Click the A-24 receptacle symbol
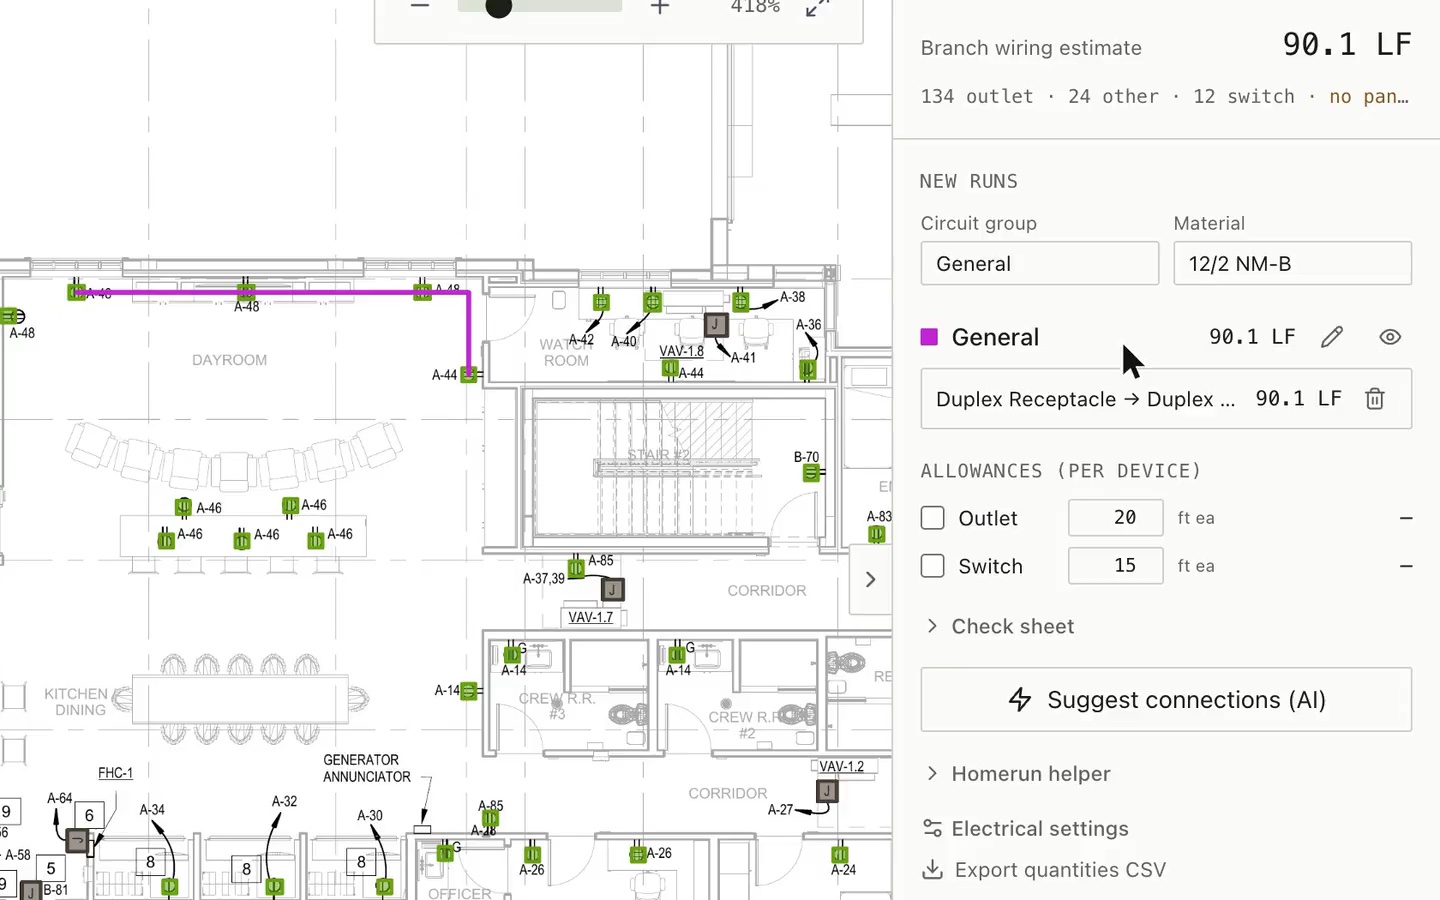 (840, 855)
